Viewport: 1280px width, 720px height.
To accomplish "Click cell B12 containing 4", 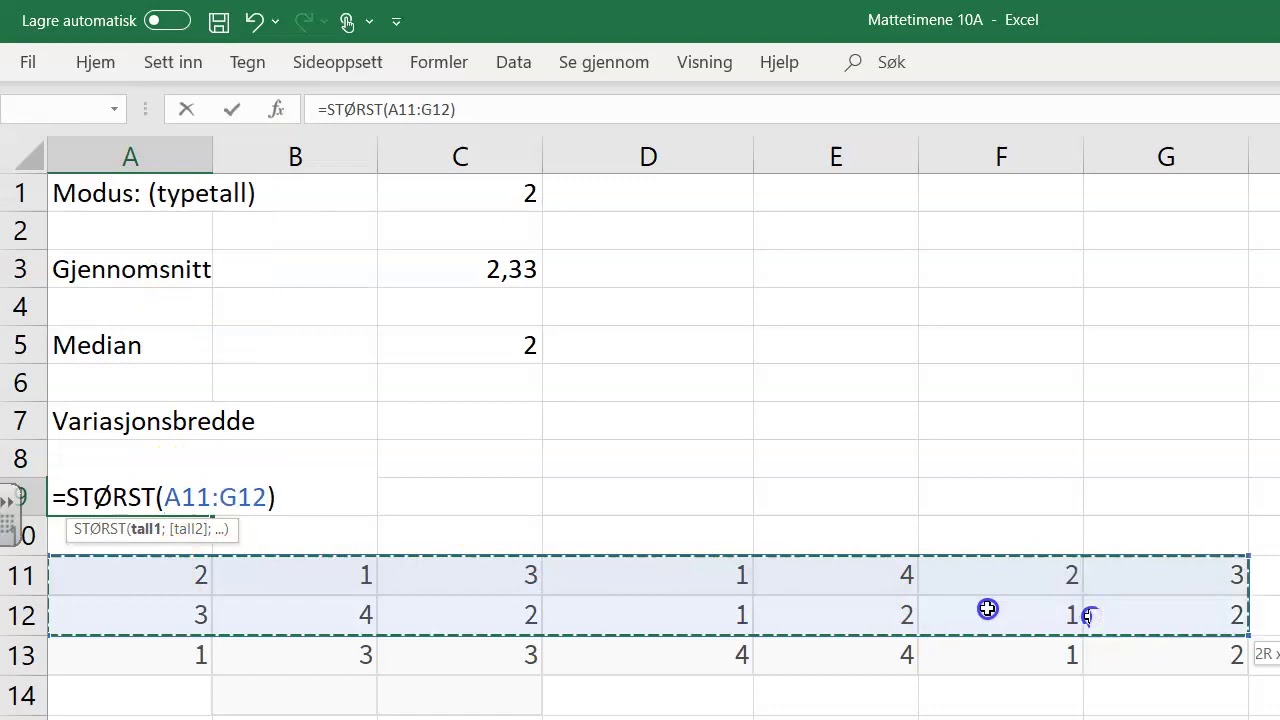I will click(295, 615).
